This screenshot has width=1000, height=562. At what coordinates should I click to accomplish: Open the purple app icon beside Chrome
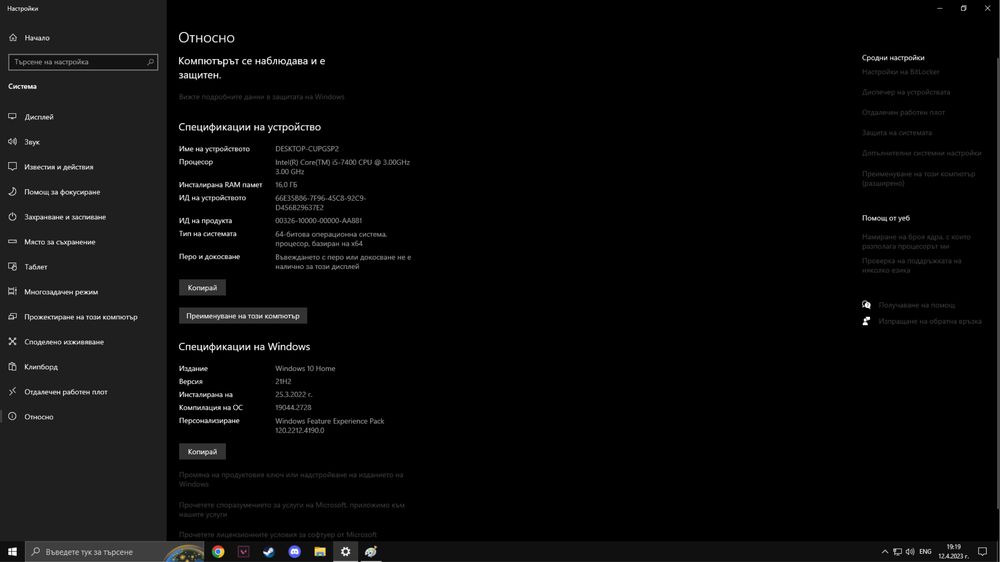244,552
